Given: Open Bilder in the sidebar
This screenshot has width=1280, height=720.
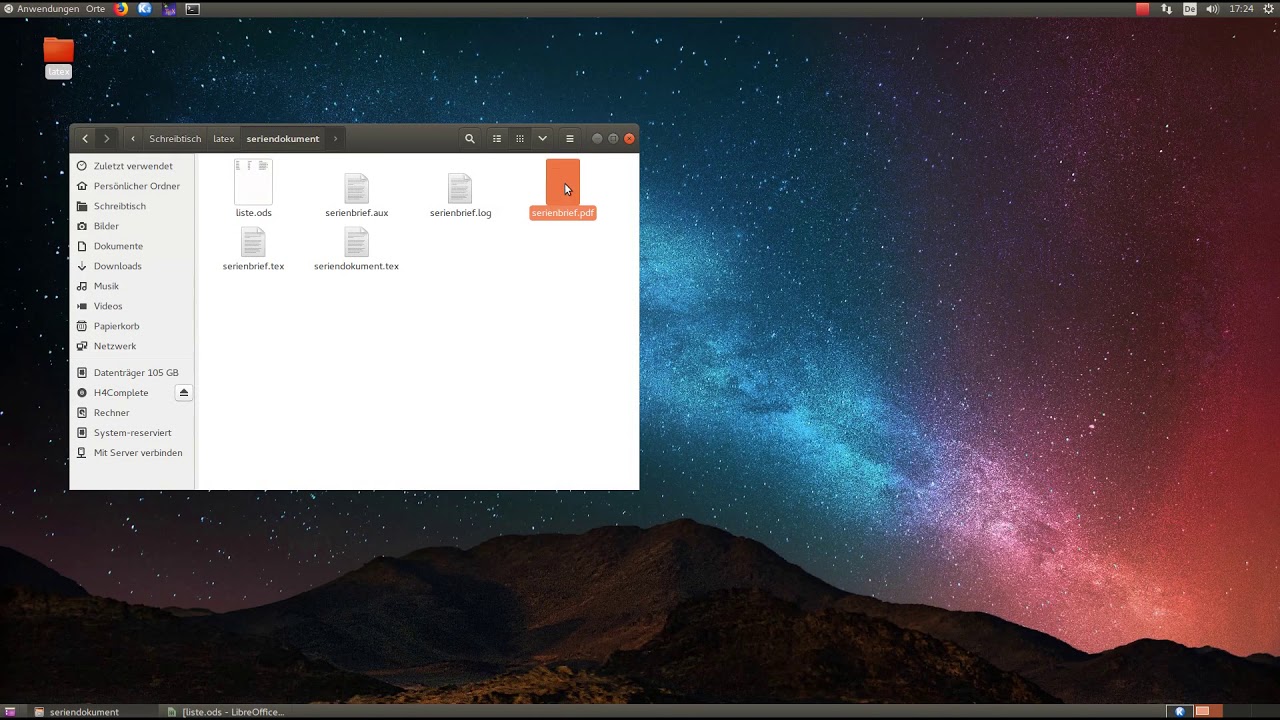Looking at the screenshot, I should [x=132, y=226].
